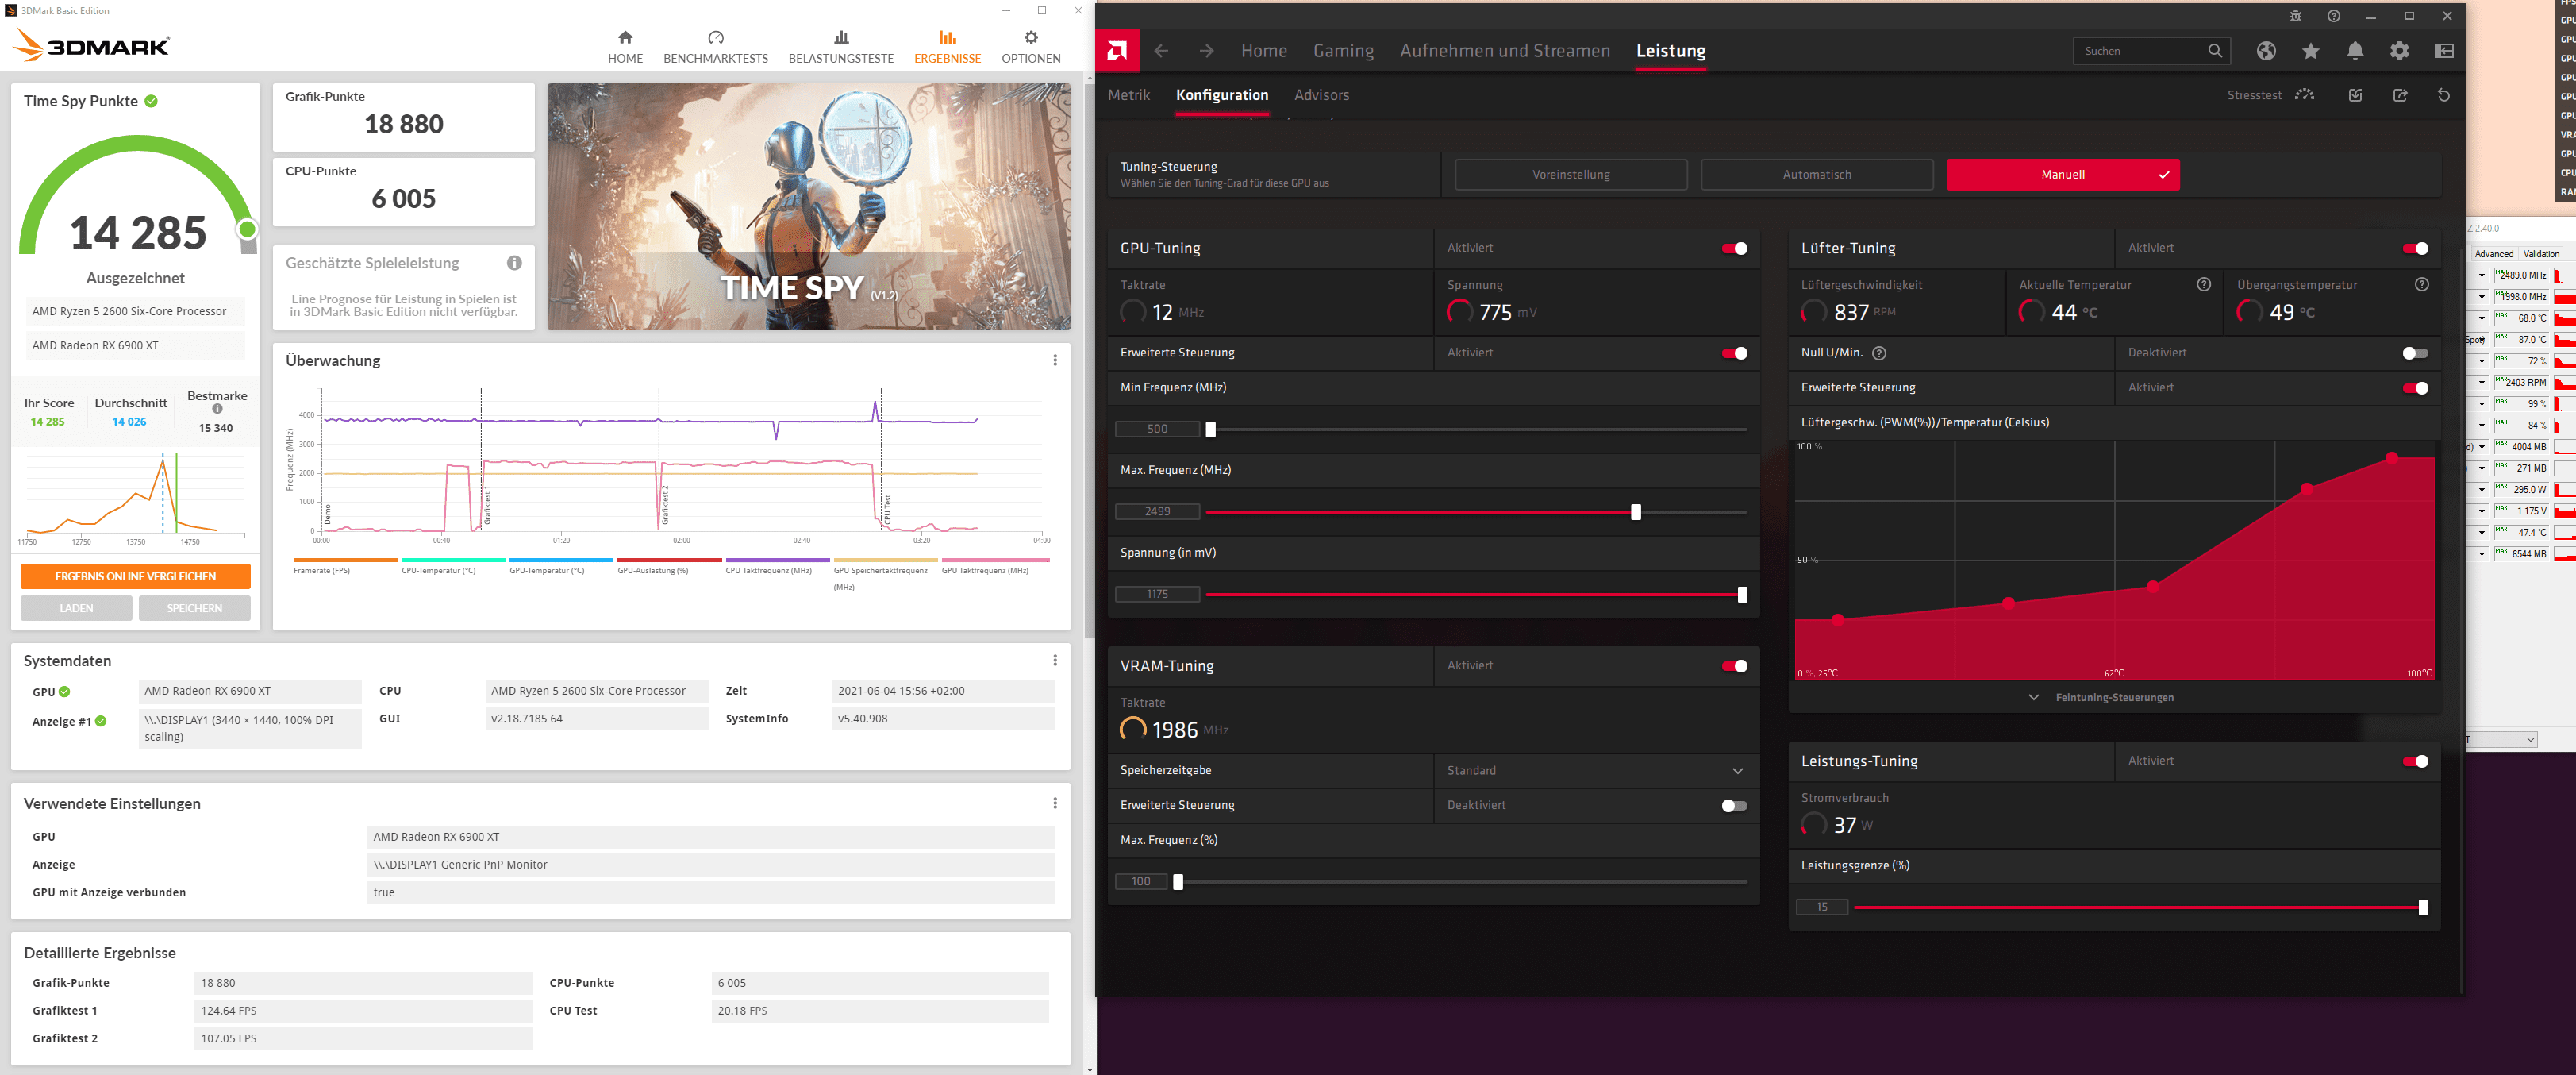Switch to the Gaming tab in Radeon Software

[1343, 51]
